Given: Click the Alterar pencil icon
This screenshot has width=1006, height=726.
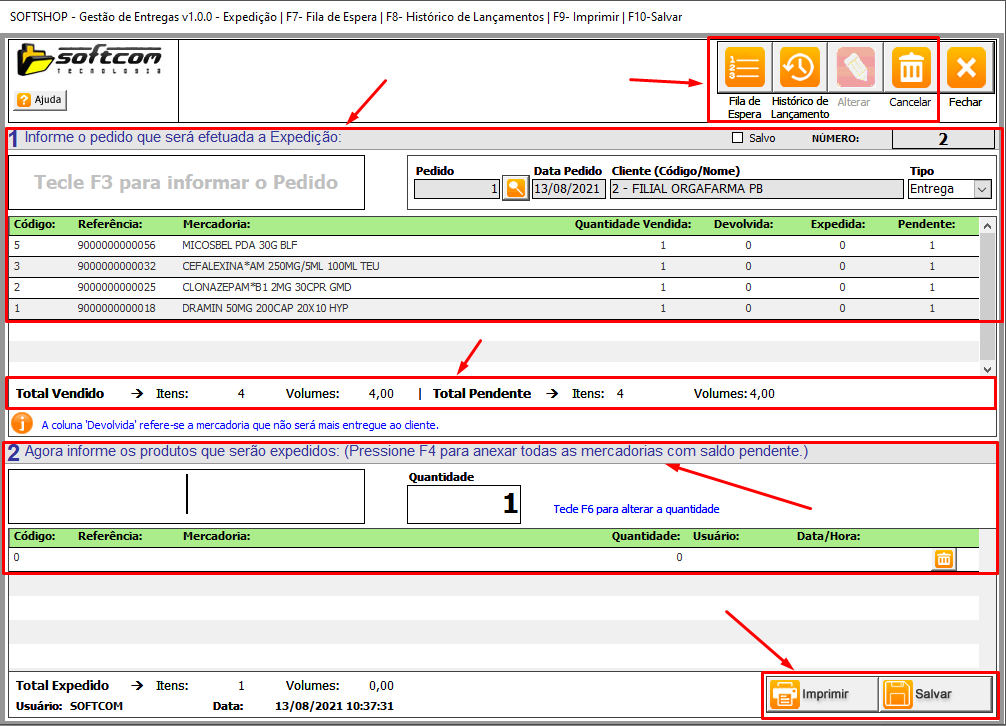Looking at the screenshot, I should click(x=854, y=68).
